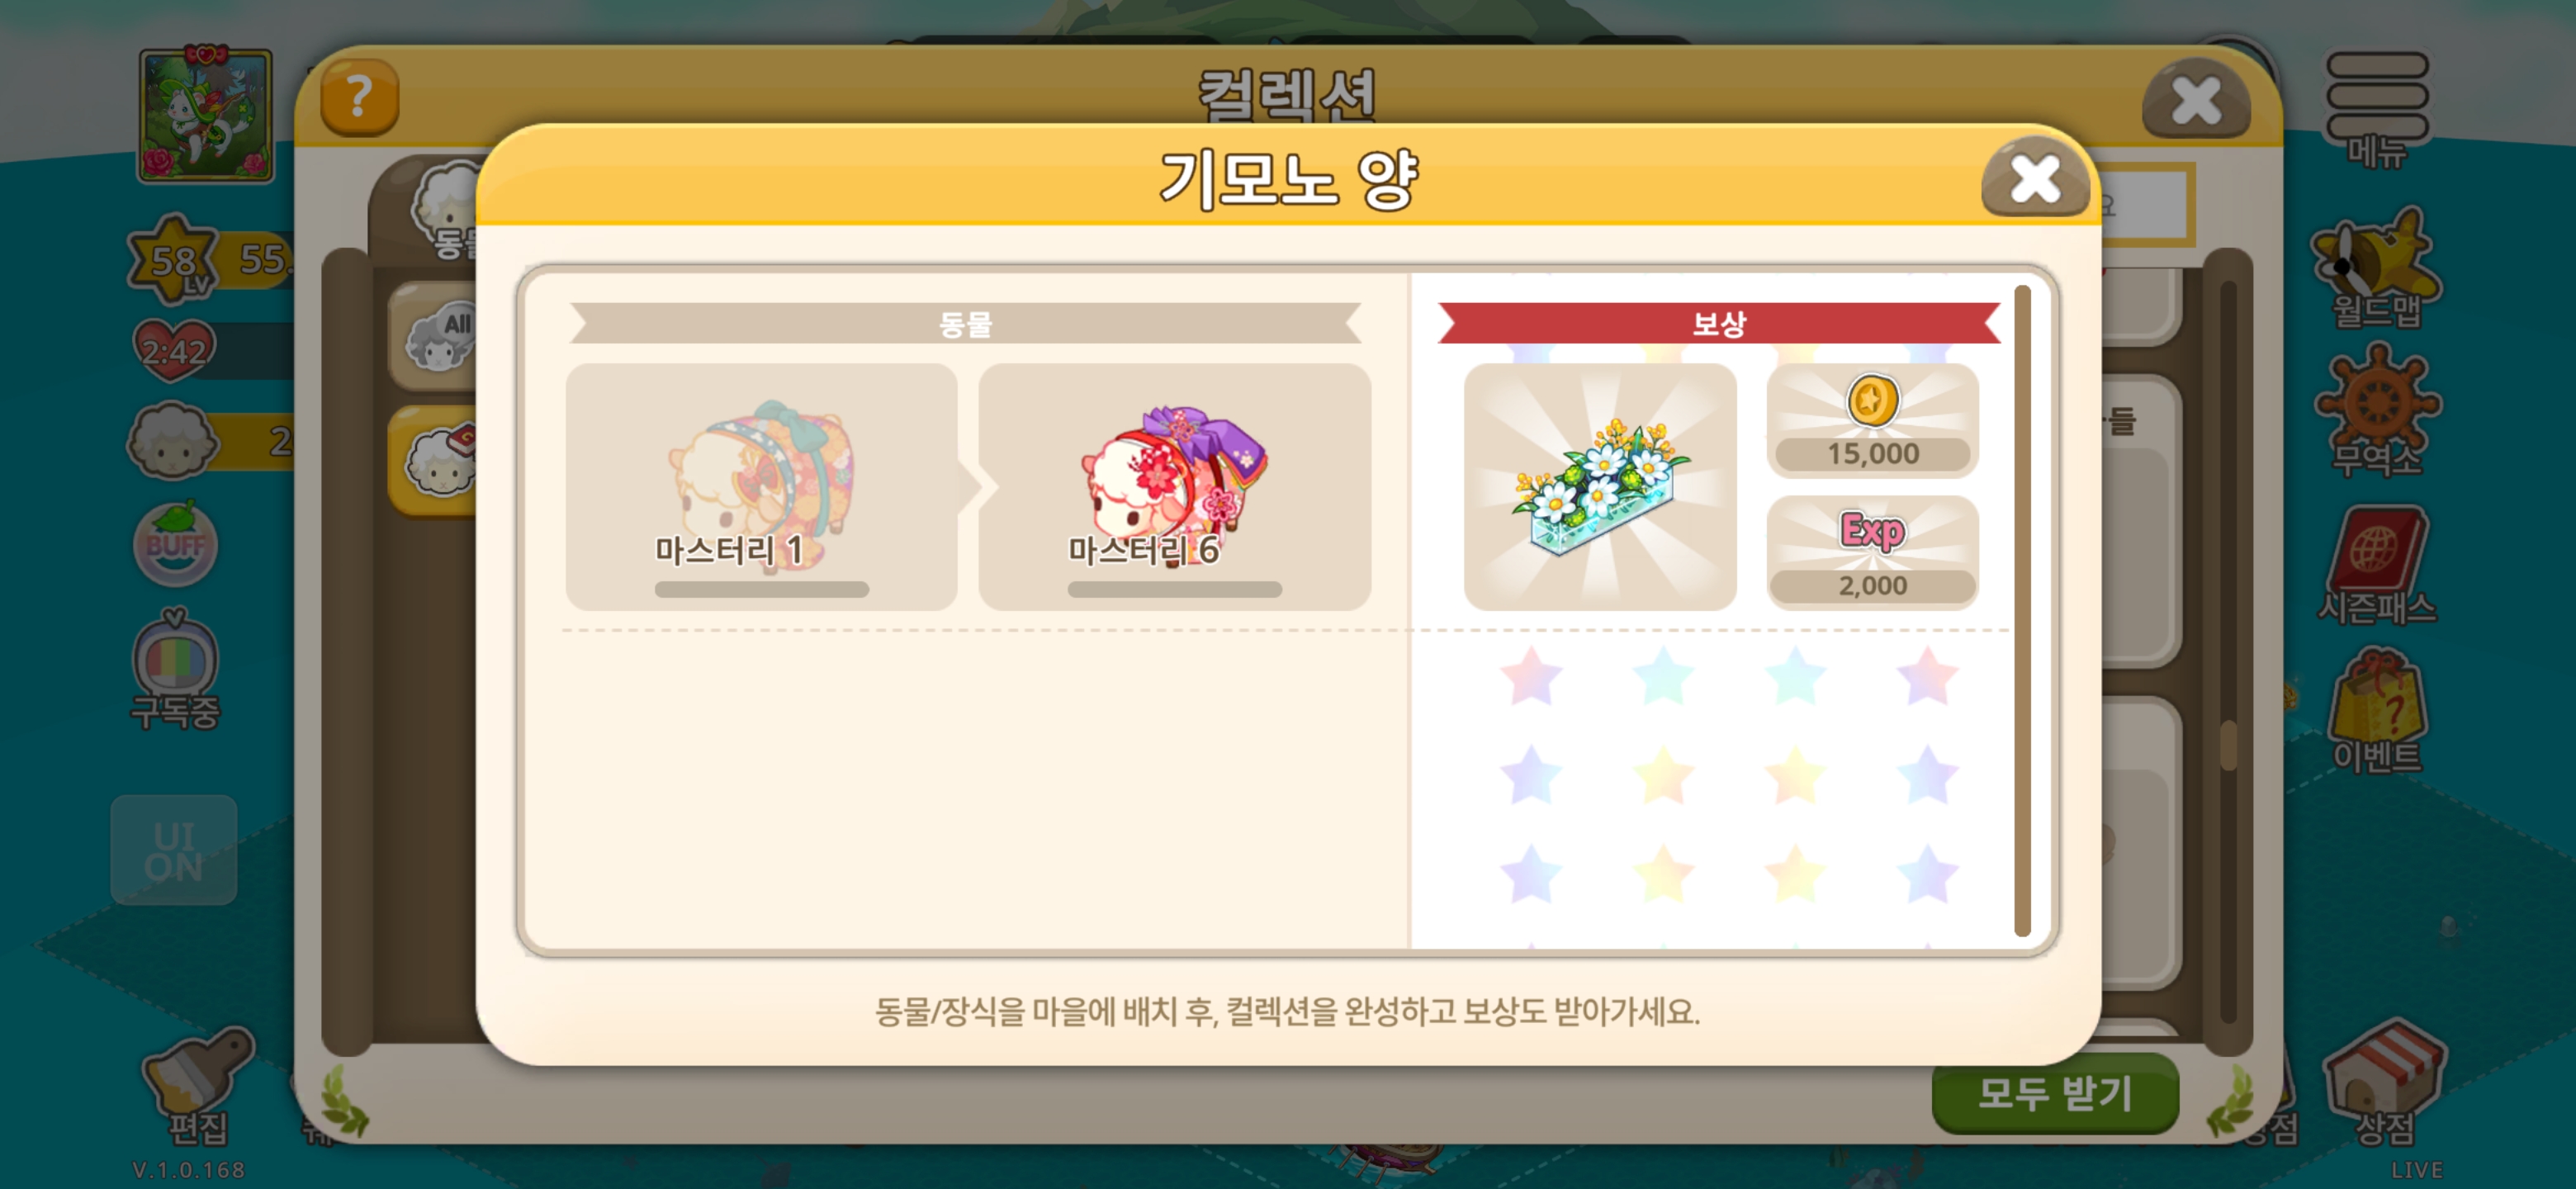Open the event gift bag icon
This screenshot has width=2576, height=1189.
(2376, 709)
